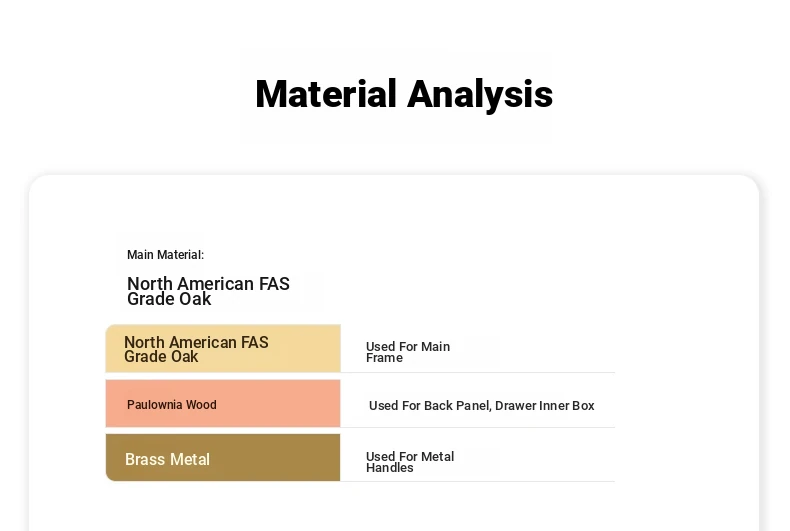Pick the beige oak color block
The image size is (790, 531).
223,349
